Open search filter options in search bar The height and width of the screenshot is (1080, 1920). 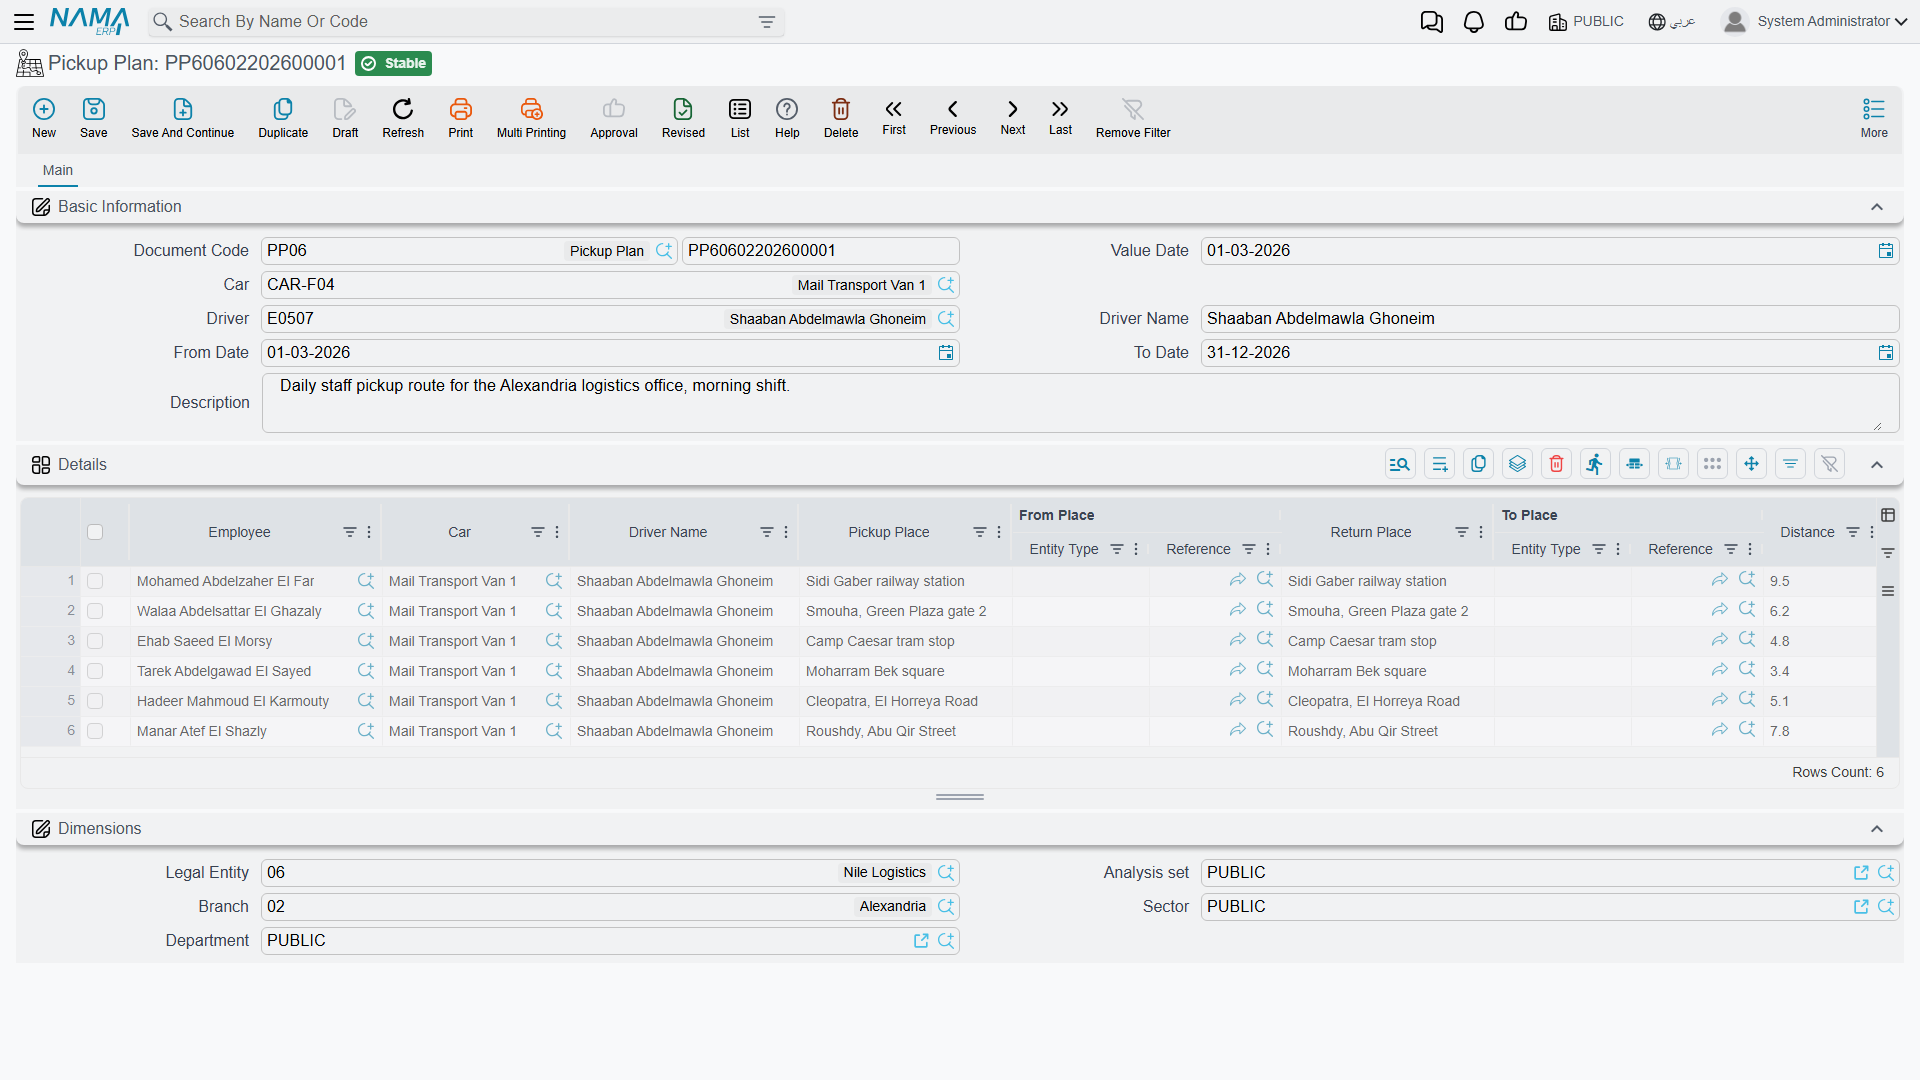(x=767, y=22)
